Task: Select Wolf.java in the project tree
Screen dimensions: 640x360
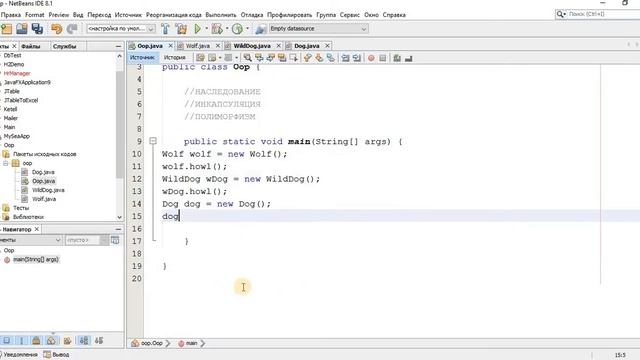Action: [44, 199]
